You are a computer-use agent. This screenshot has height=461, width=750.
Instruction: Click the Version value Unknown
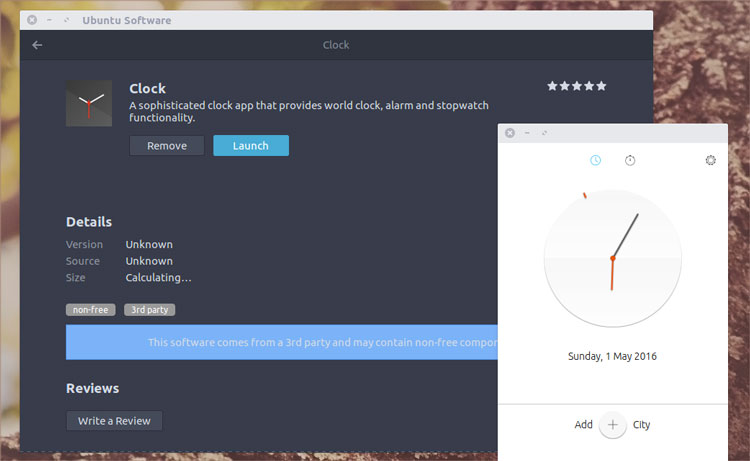pos(149,244)
